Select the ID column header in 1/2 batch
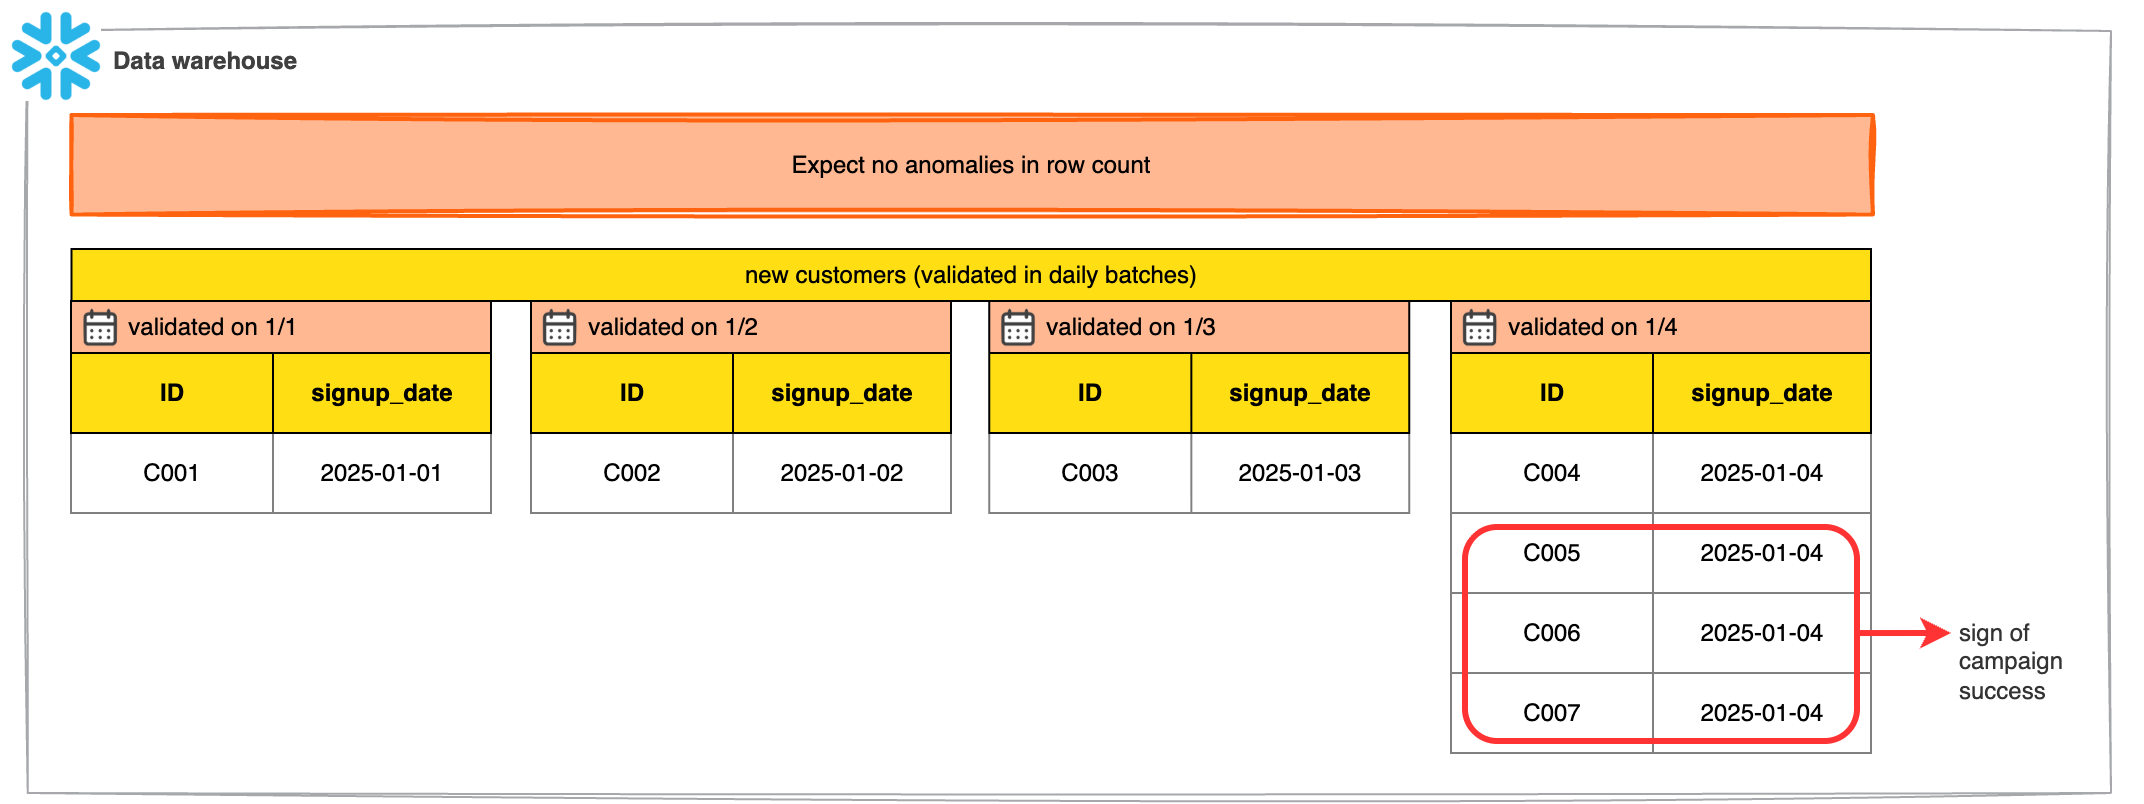 (x=631, y=393)
